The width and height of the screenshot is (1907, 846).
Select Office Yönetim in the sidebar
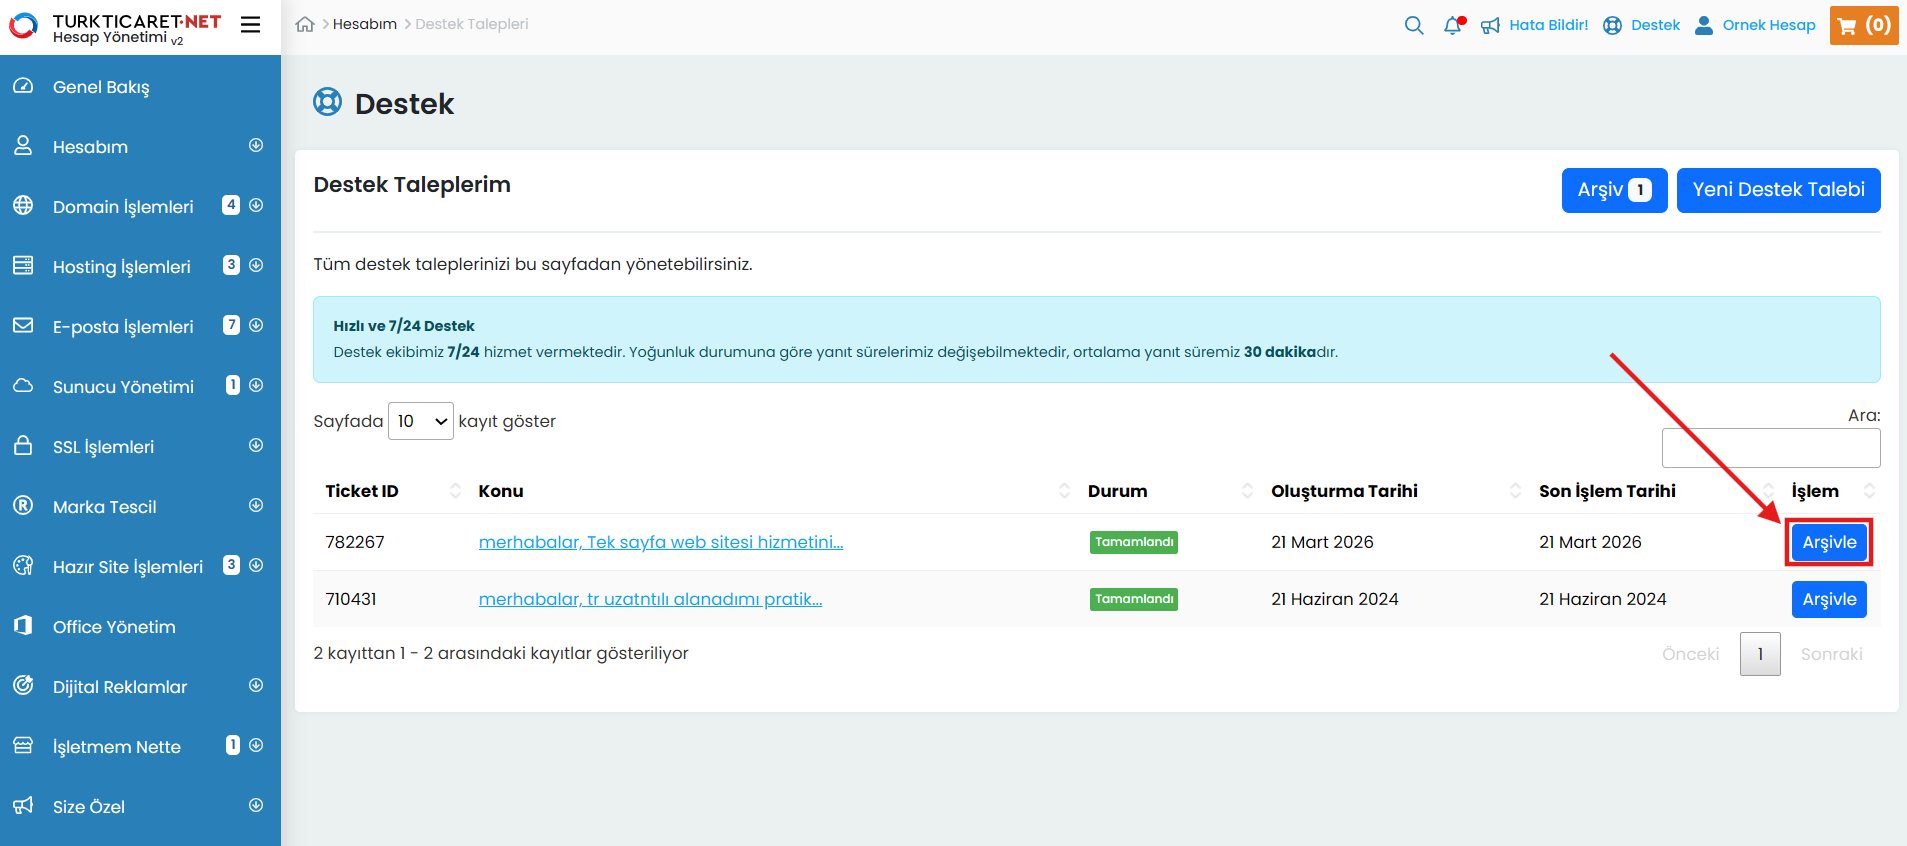tap(114, 627)
